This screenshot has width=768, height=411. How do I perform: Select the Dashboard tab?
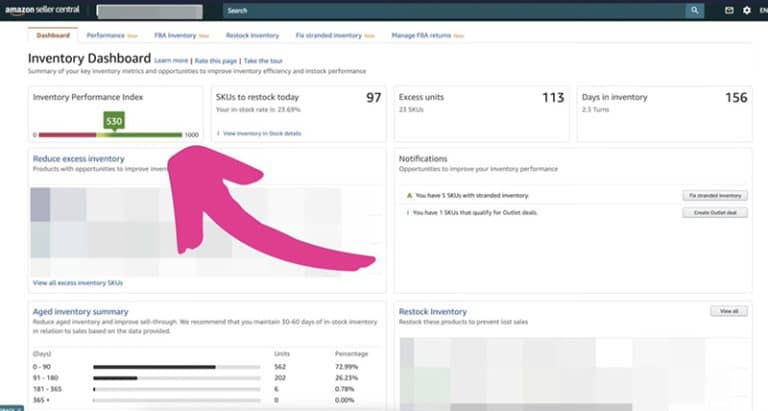53,35
